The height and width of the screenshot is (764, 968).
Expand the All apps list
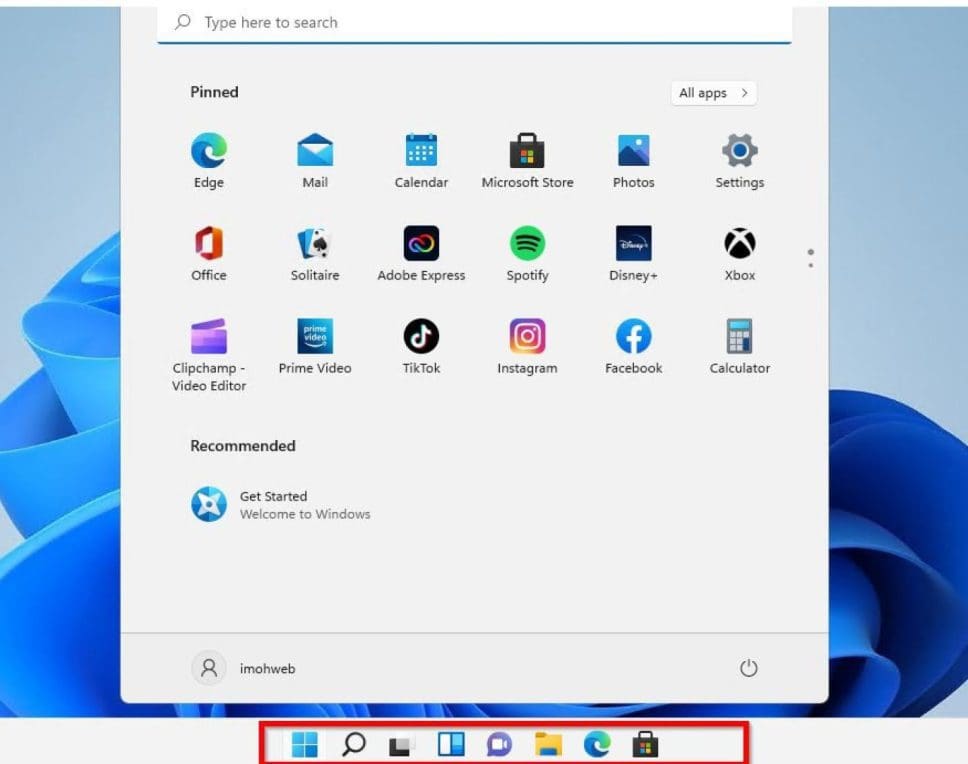pos(713,93)
